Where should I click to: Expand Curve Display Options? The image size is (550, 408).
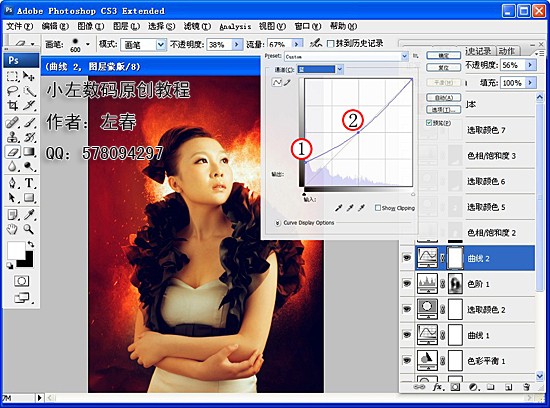click(277, 223)
